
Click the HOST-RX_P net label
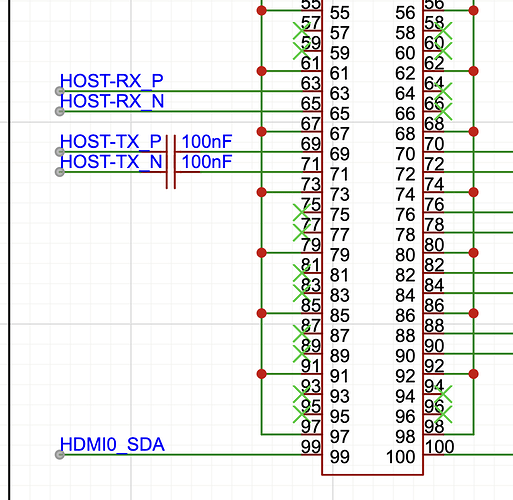pyautogui.click(x=112, y=81)
